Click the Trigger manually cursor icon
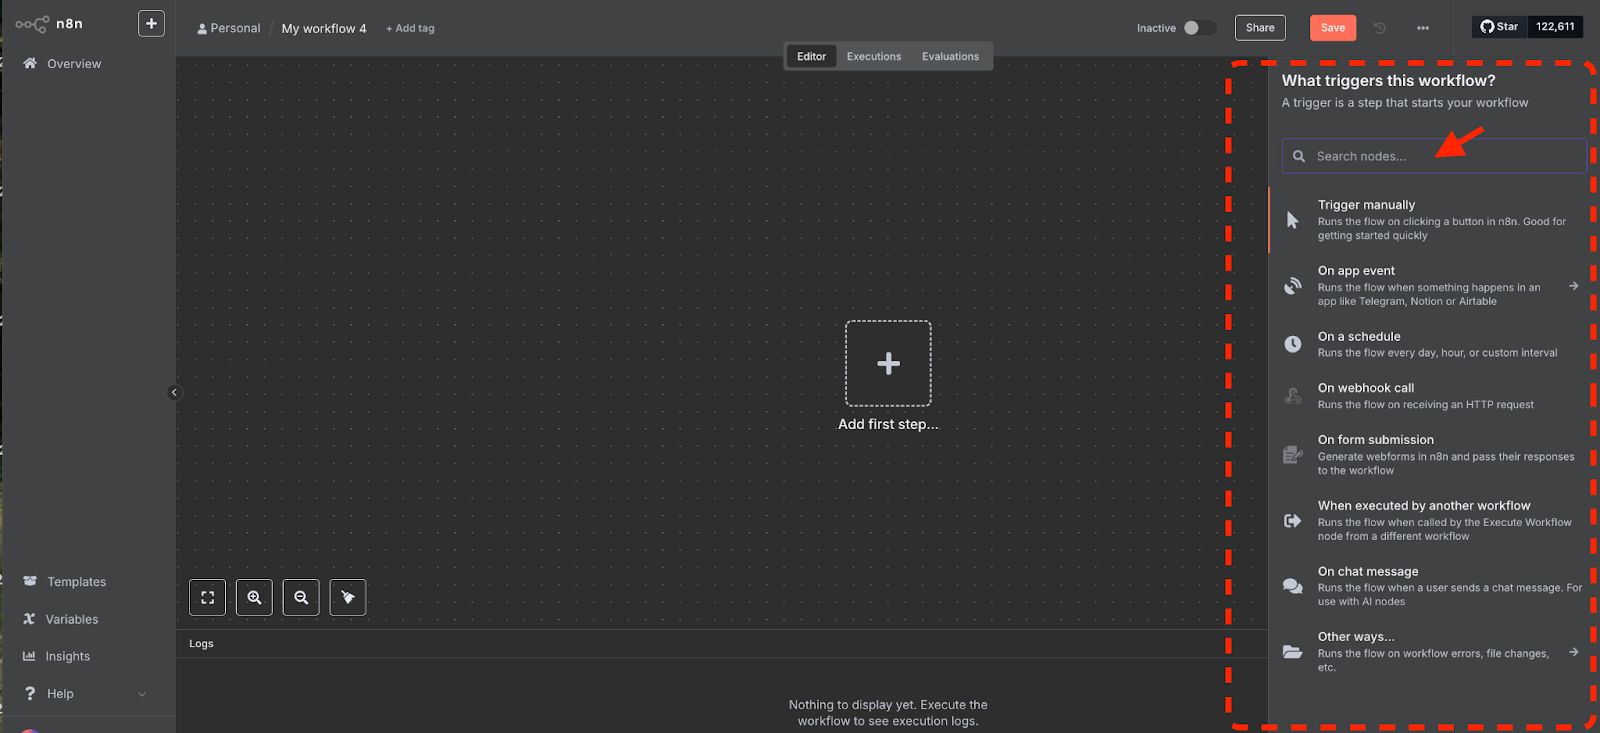The image size is (1600, 733). click(1293, 220)
